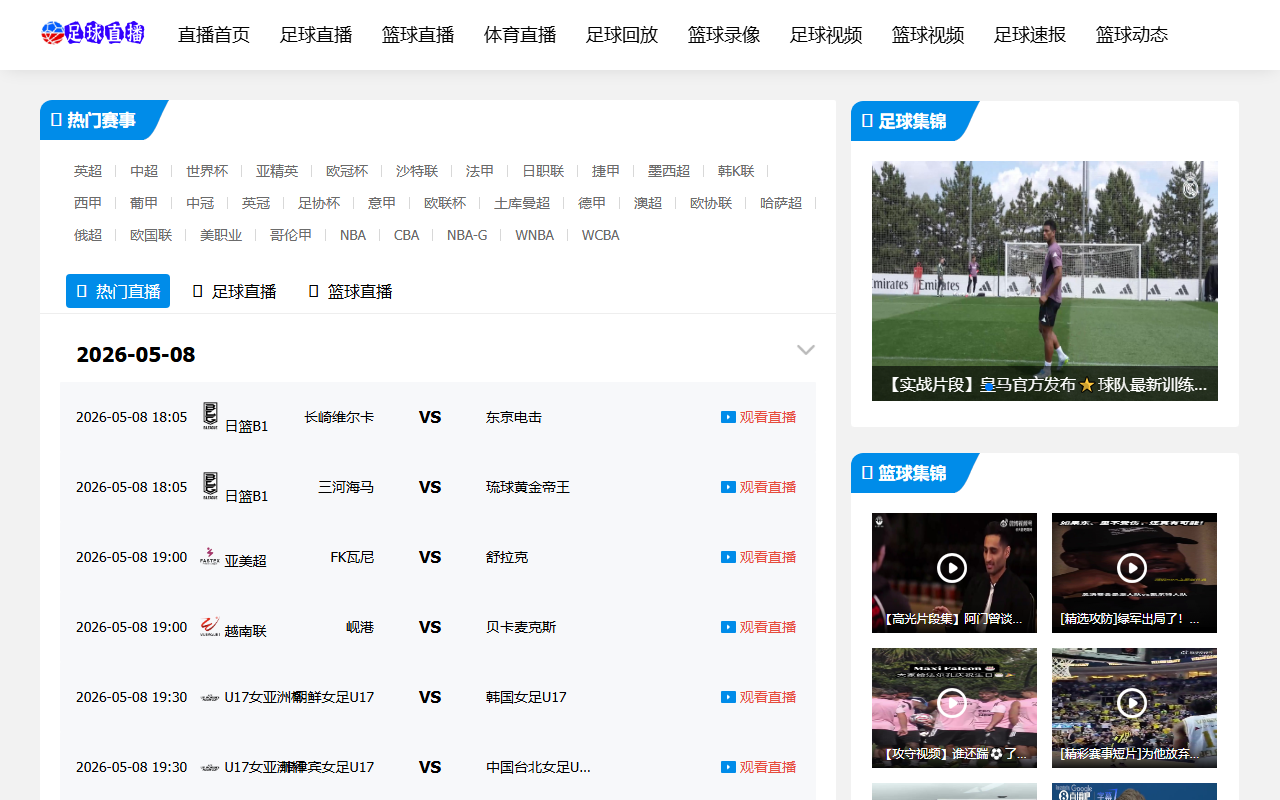This screenshot has width=1280, height=800.
Task: Open the 篮球直播 top nav item
Action: pyautogui.click(x=418, y=35)
